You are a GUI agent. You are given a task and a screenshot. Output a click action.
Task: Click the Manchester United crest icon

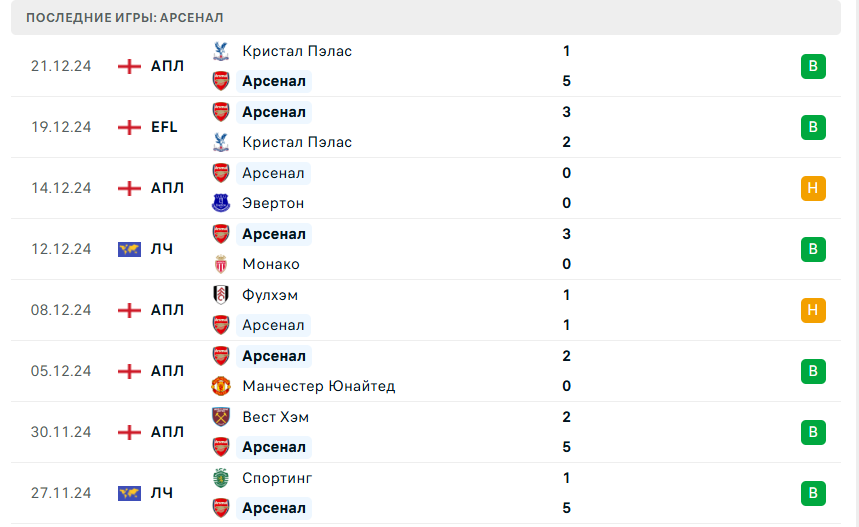pos(221,386)
